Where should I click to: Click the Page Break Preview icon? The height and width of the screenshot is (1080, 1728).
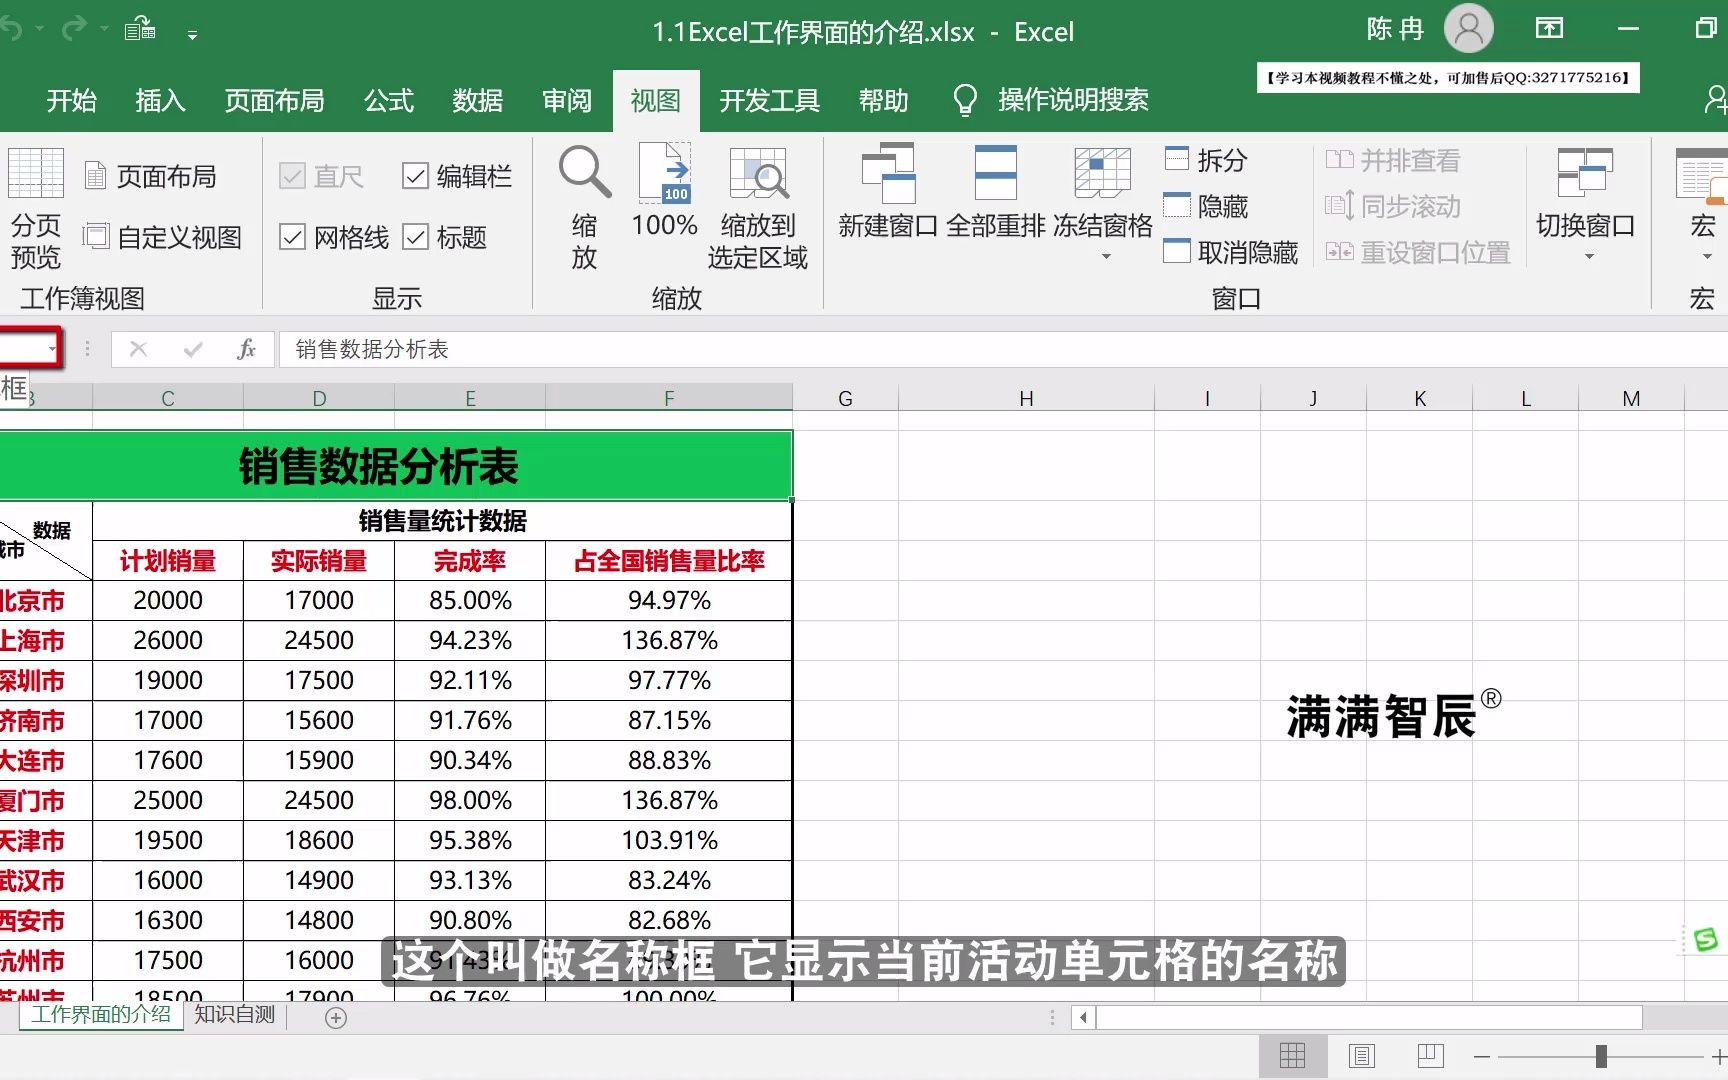[36, 173]
